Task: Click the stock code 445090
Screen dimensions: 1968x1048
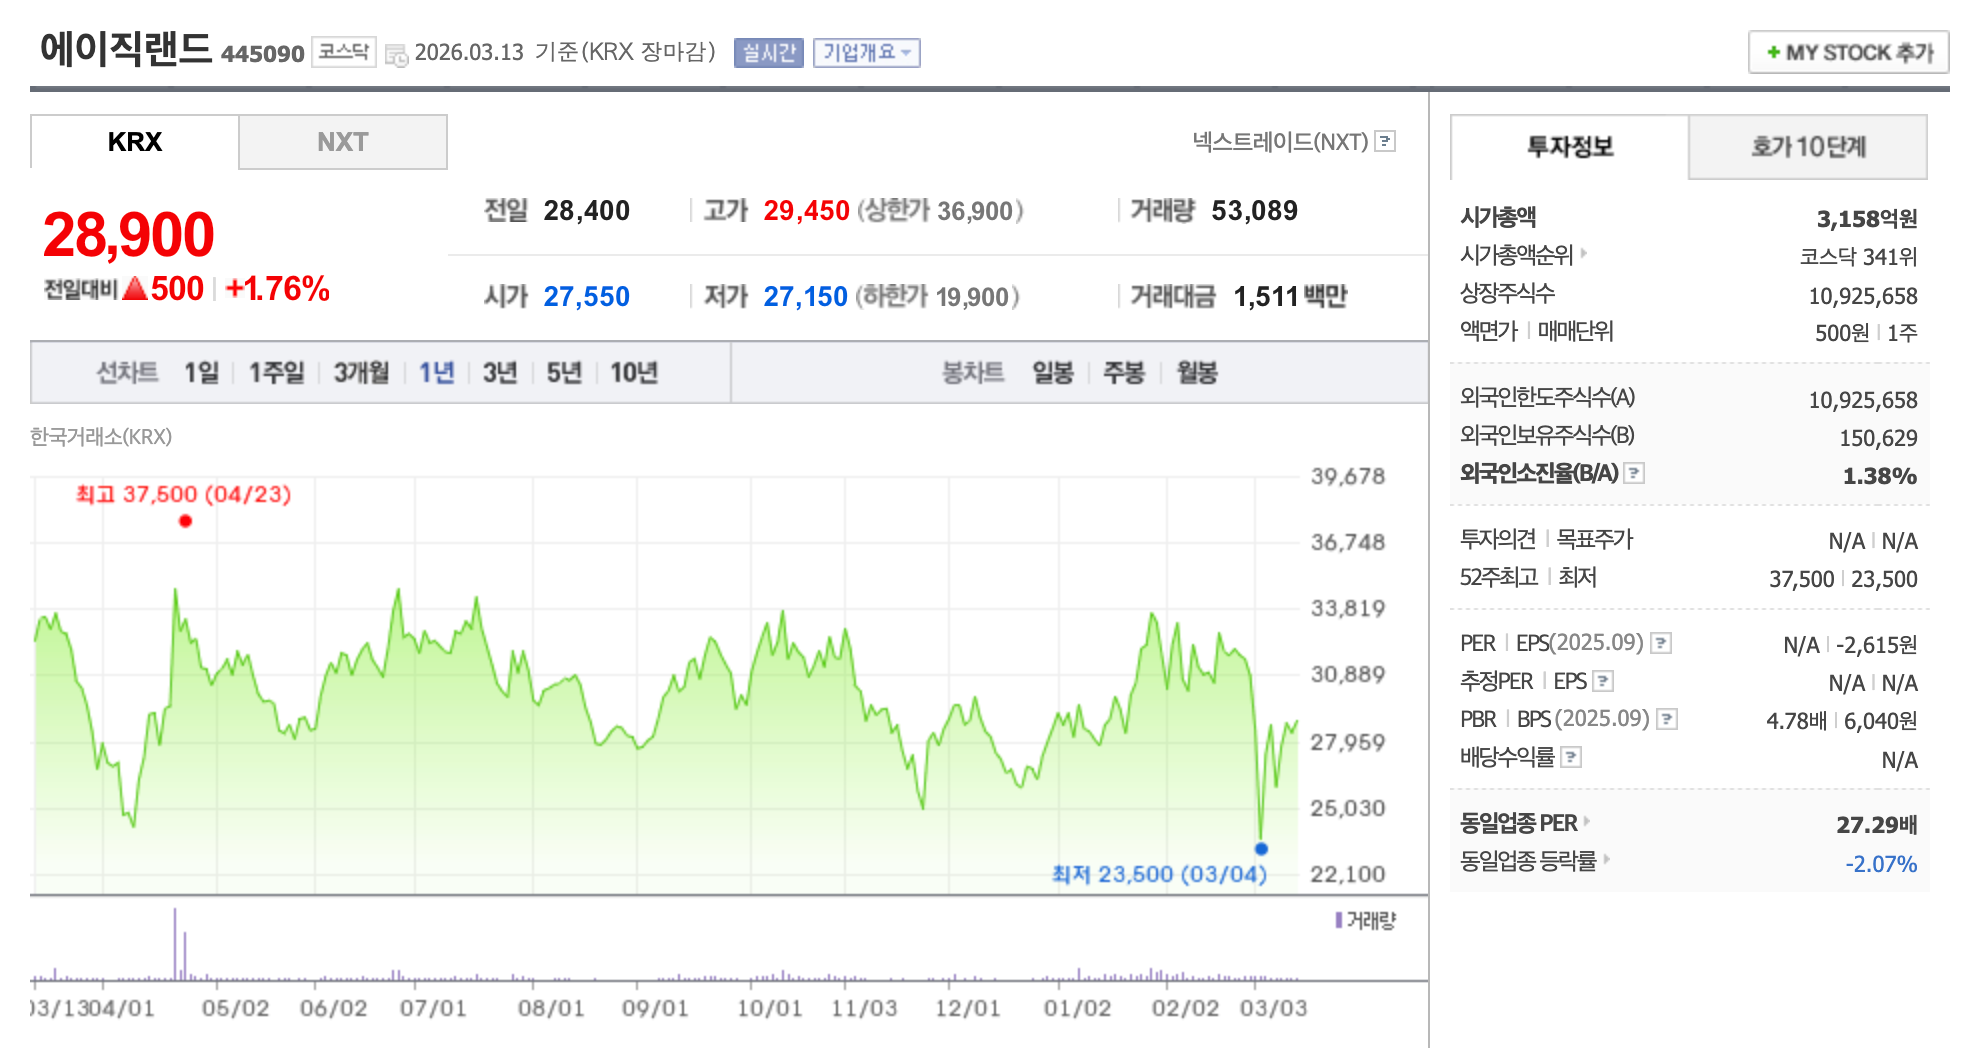Action: click(x=262, y=53)
